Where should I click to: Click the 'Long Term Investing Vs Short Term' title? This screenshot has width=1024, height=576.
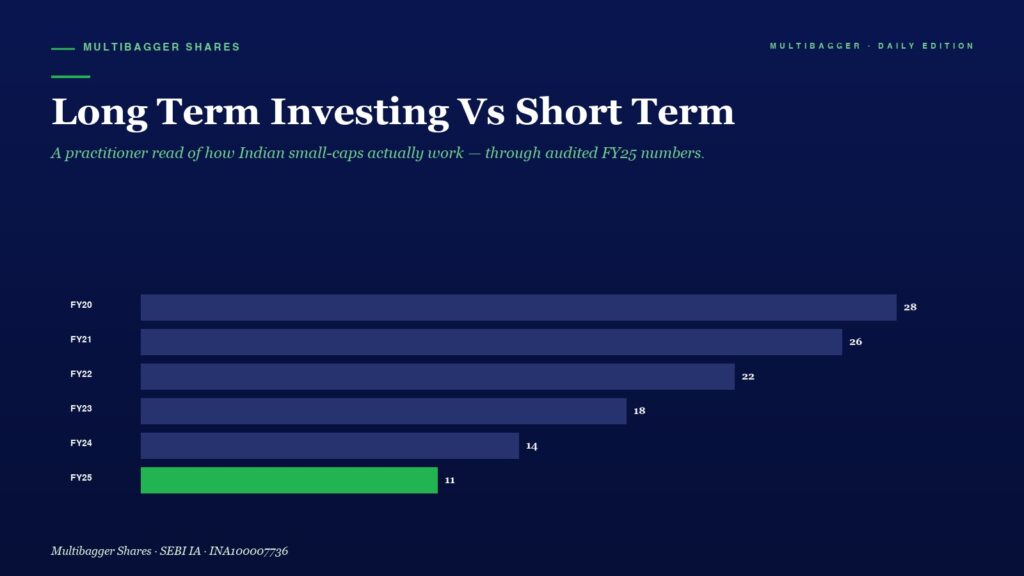pos(393,112)
